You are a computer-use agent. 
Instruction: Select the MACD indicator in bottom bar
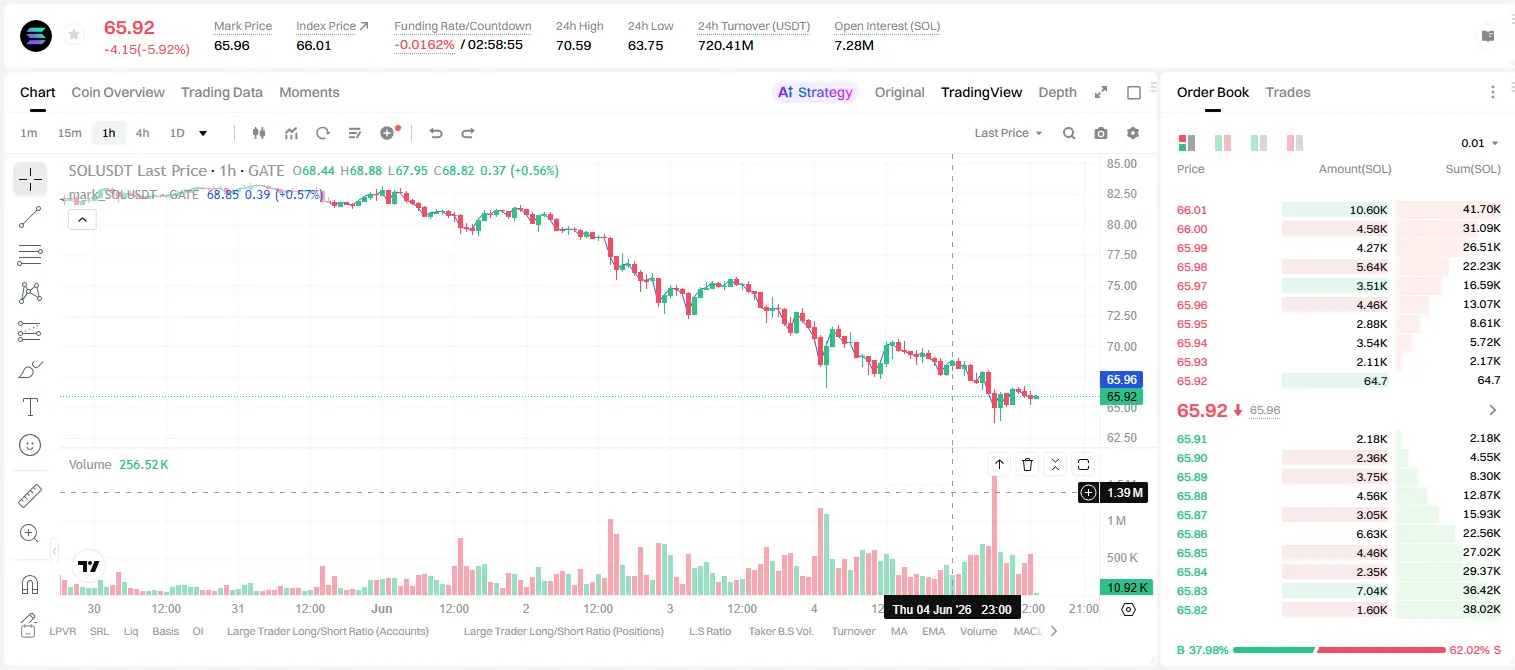[1028, 631]
